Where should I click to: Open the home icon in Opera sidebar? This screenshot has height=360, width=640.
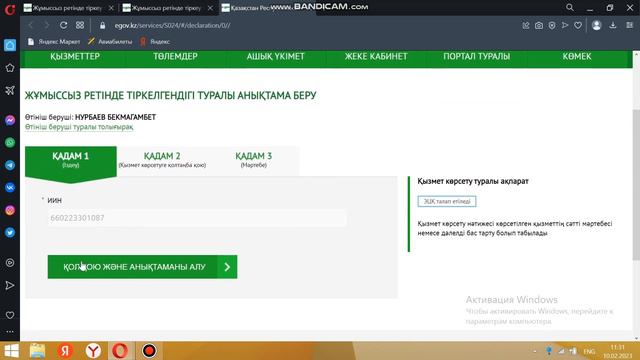coord(10,45)
